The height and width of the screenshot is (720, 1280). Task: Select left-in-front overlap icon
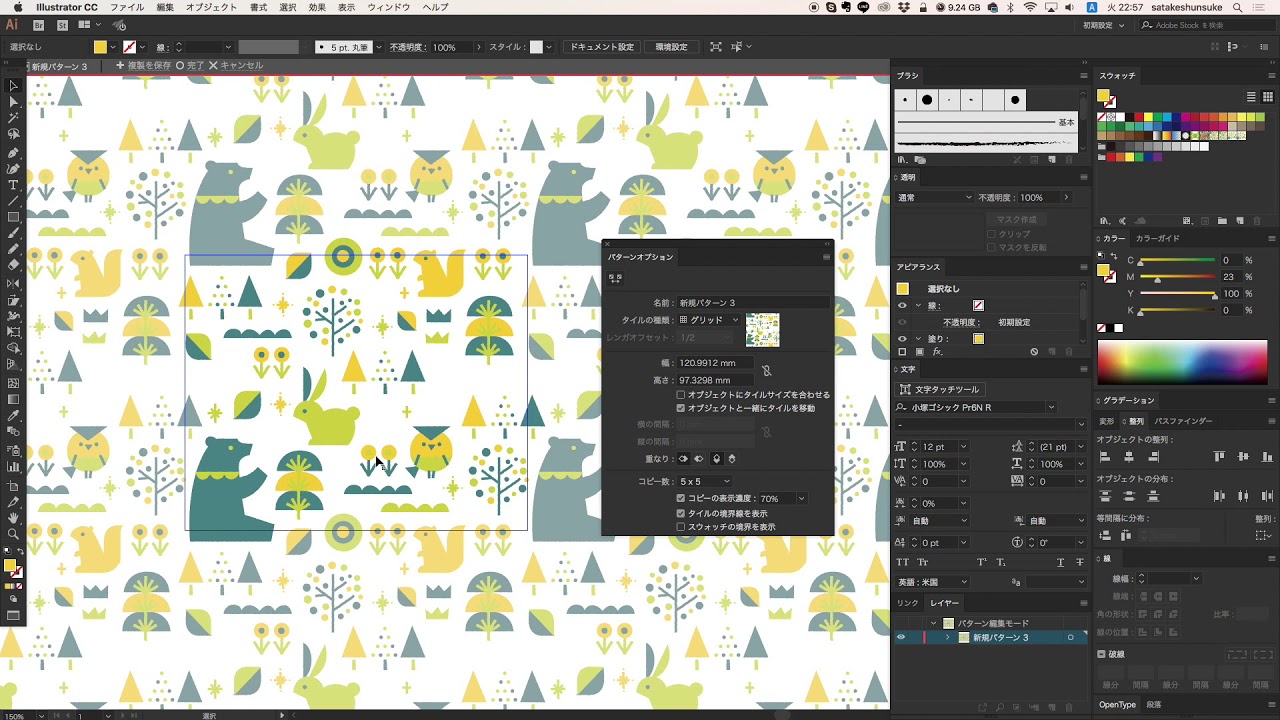click(684, 459)
